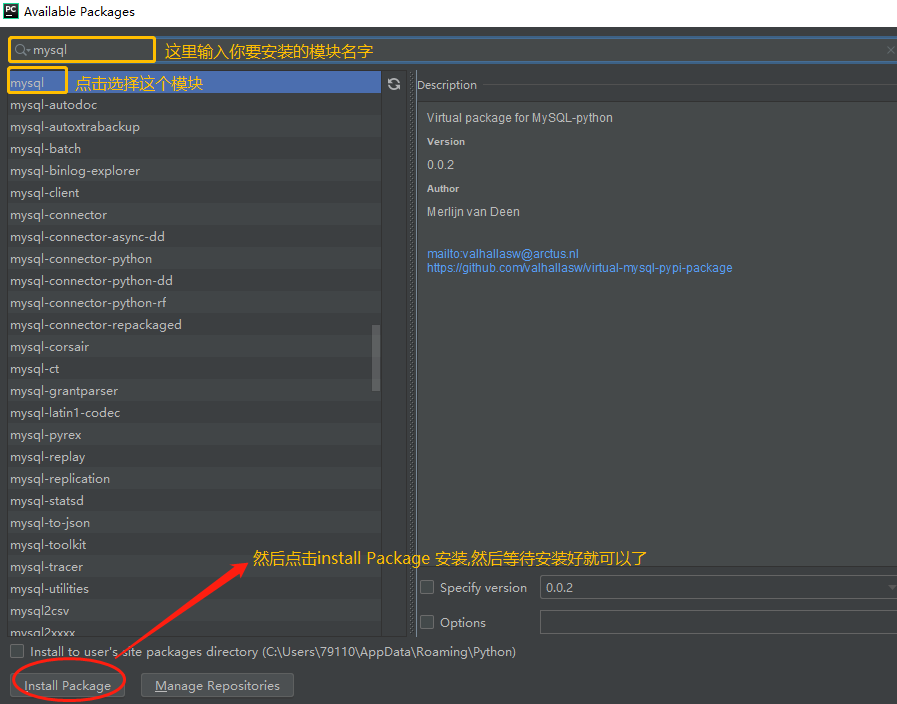Select mysql-connector-async-dd package

(195, 237)
